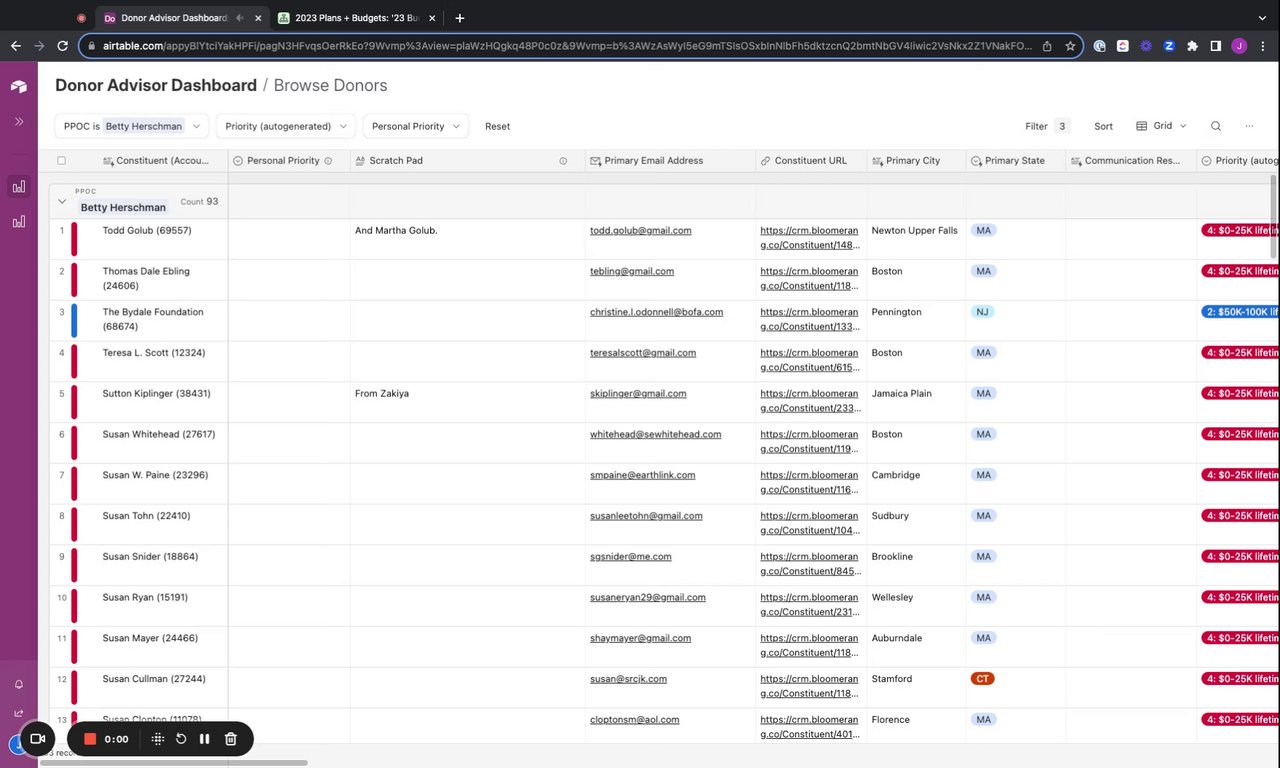
Task: Click Susan Whitehead's constituent URL link
Action: coord(809,441)
